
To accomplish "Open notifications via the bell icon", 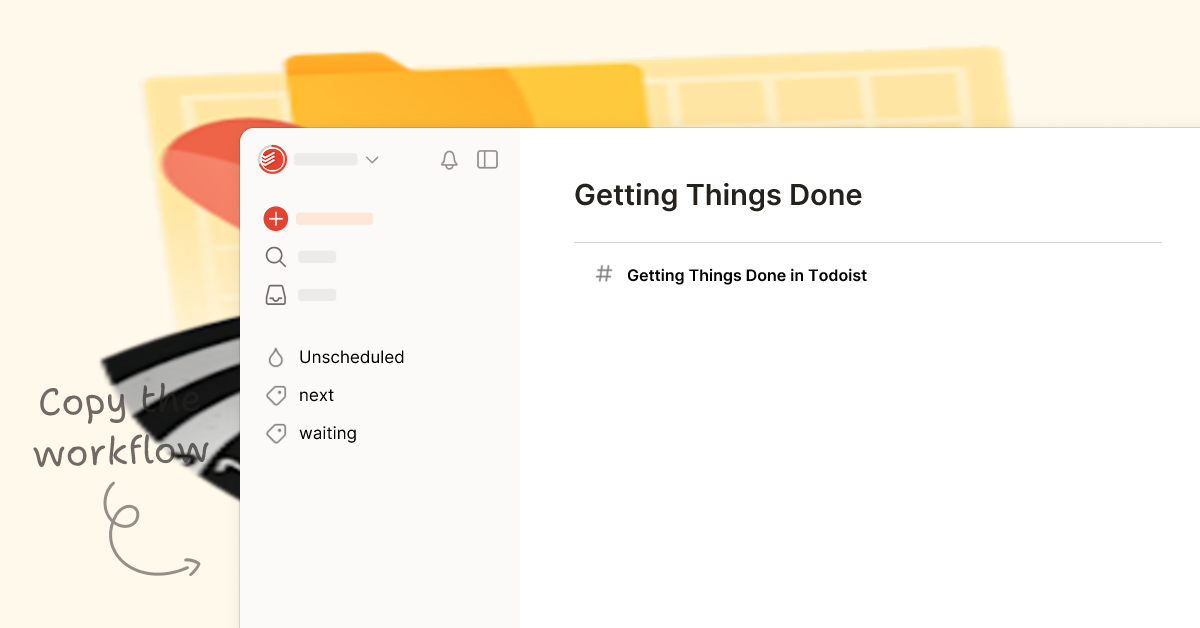I will click(x=449, y=159).
